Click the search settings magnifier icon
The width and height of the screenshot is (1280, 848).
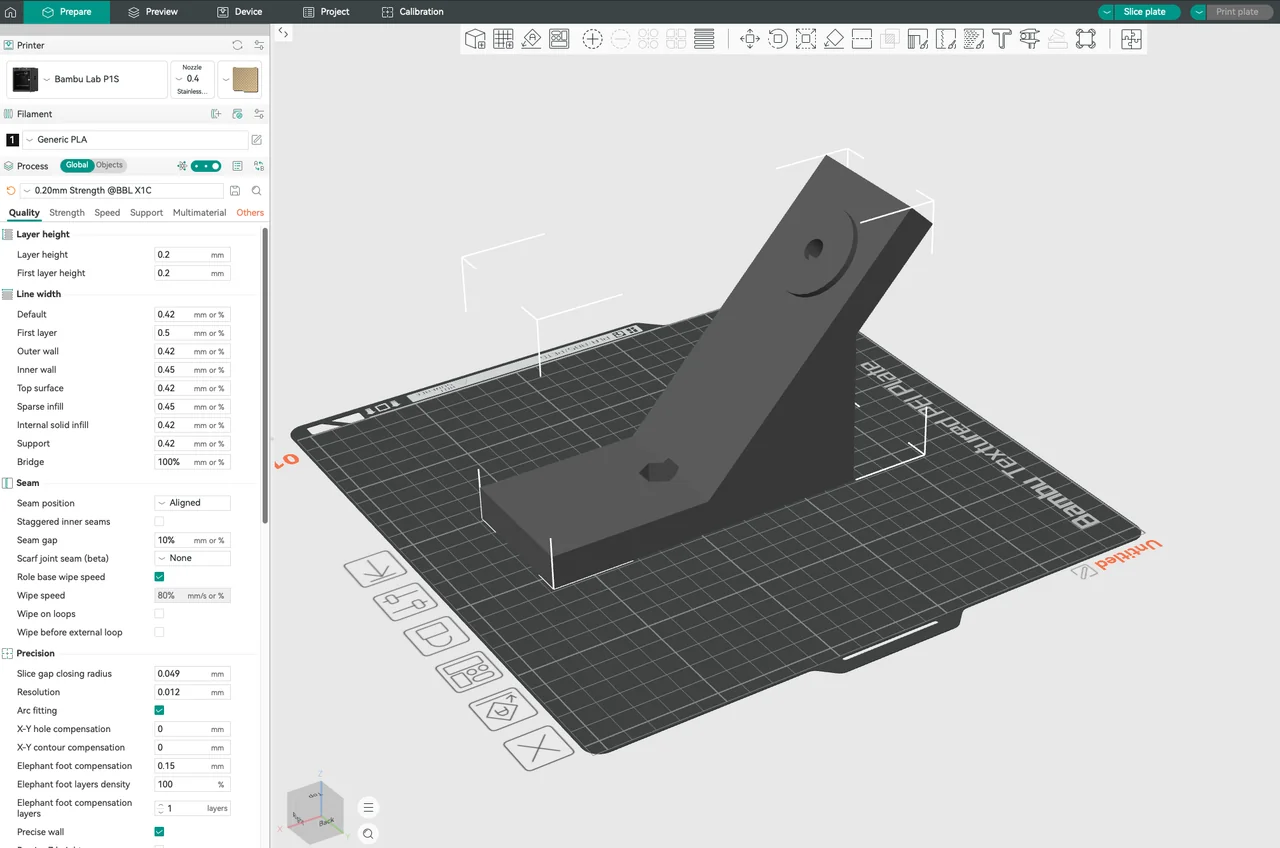click(257, 190)
